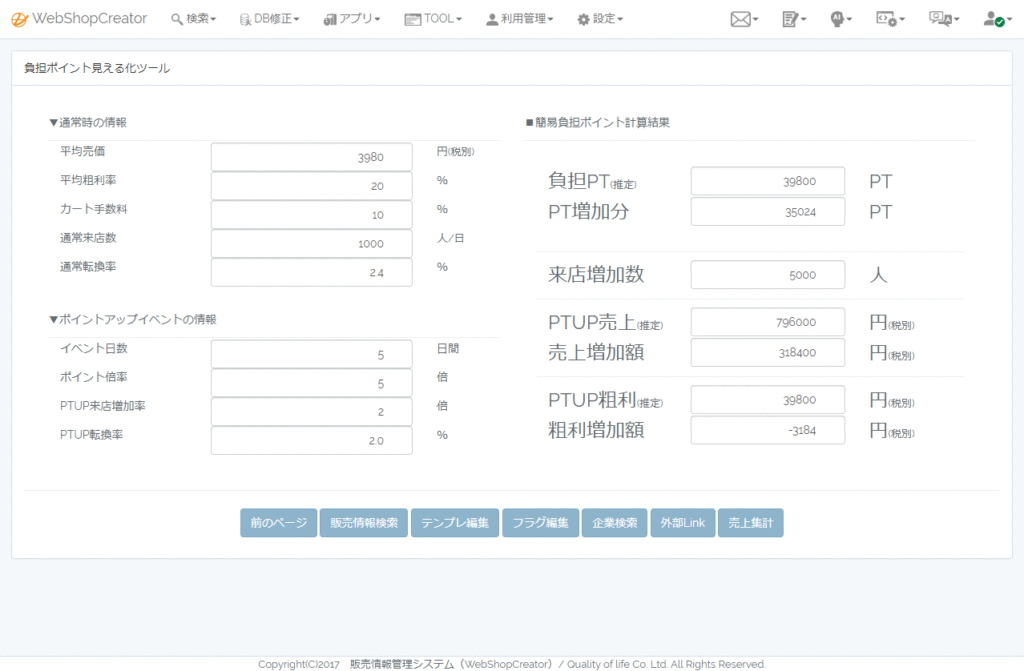Image resolution: width=1024 pixels, height=671 pixels.
Task: Open the アプリ menu
Action: point(351,19)
